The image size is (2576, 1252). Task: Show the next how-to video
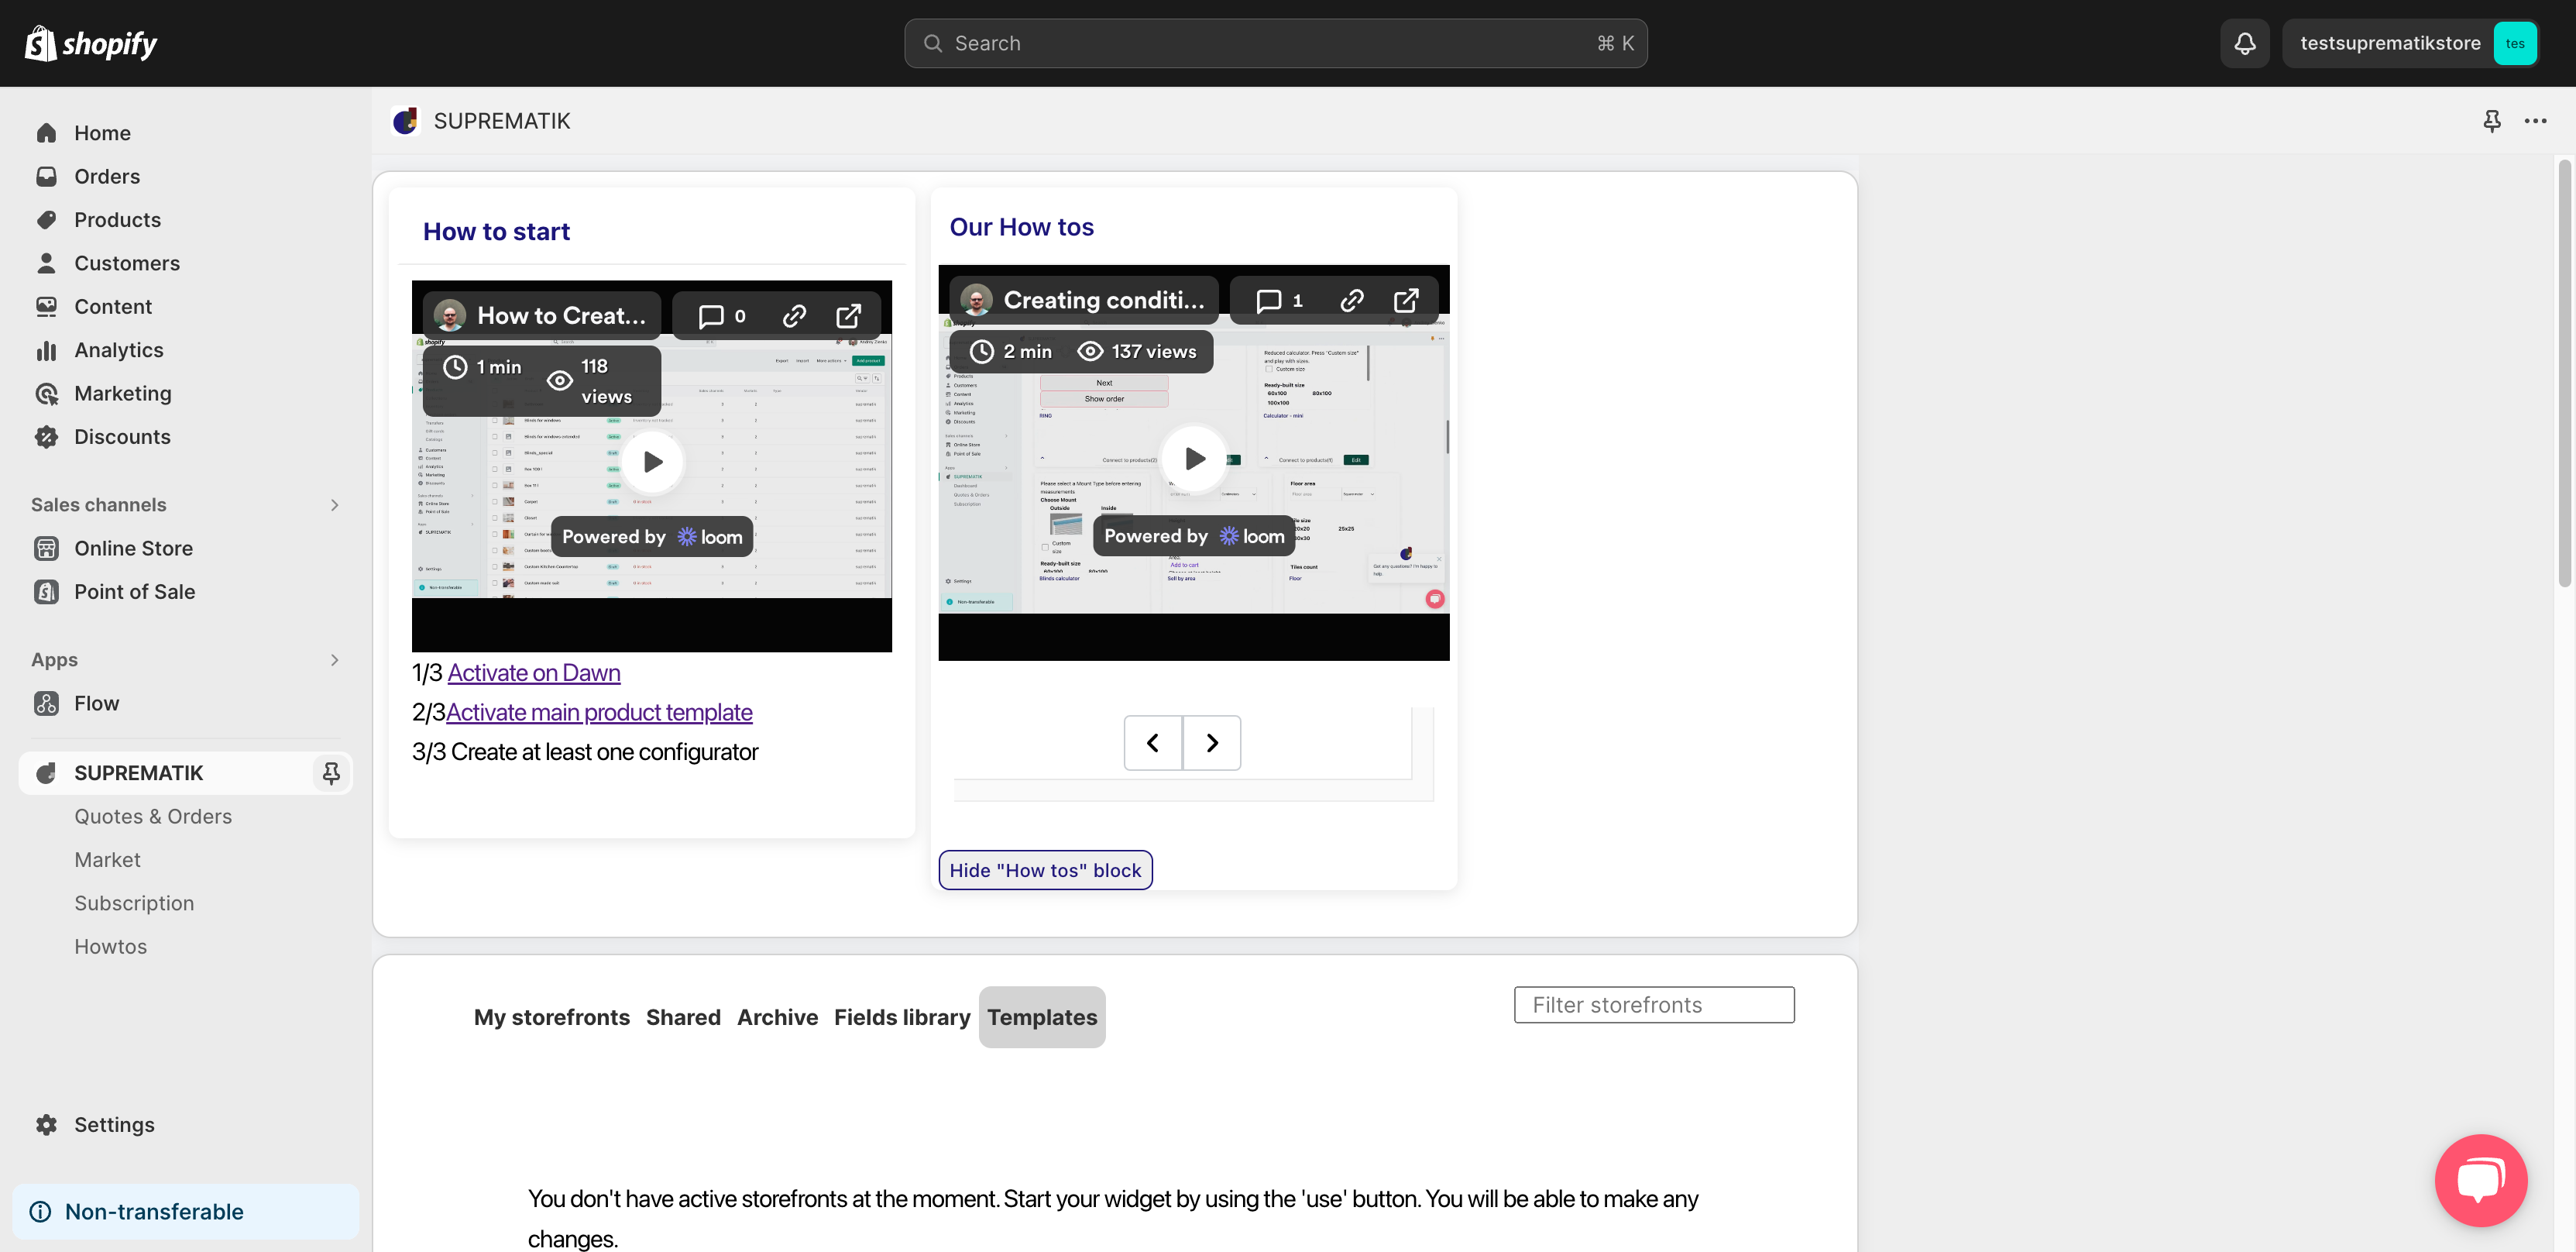1212,742
